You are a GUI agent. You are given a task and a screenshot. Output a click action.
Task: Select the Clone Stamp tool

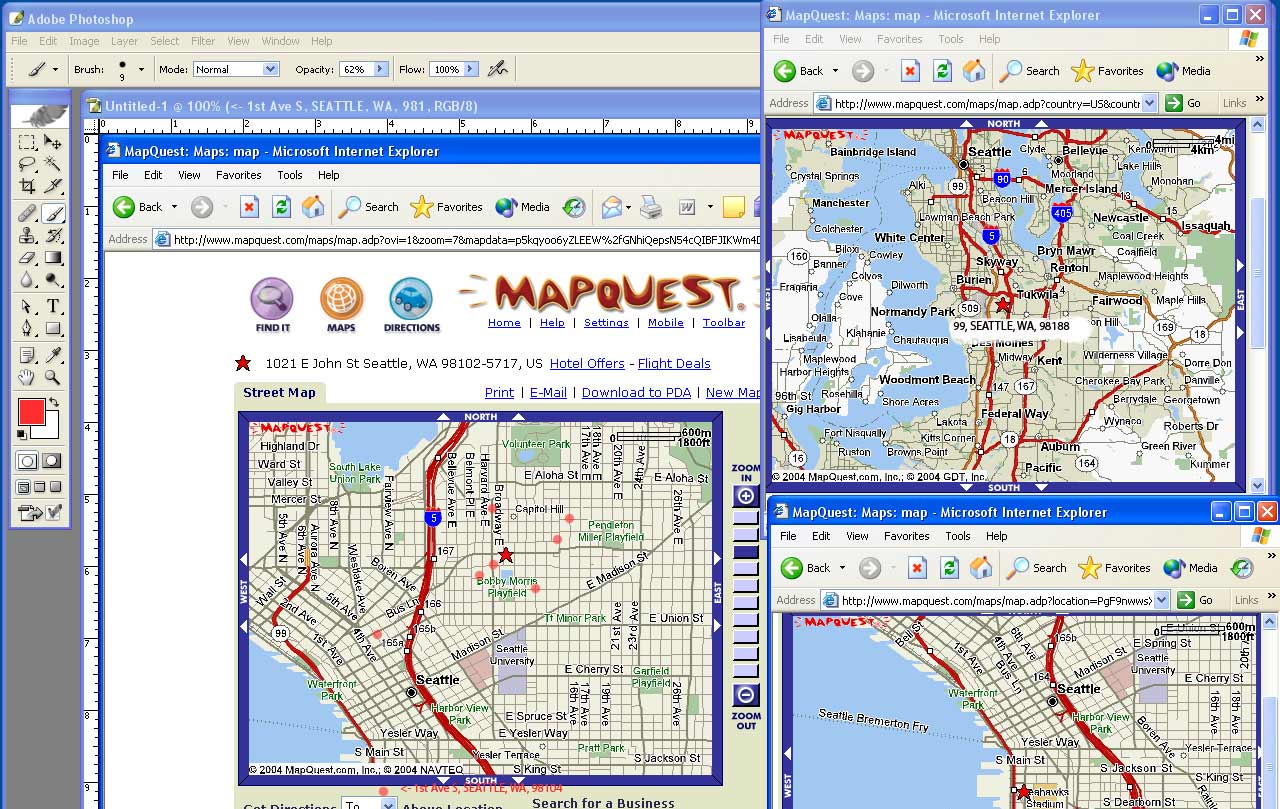coord(28,236)
